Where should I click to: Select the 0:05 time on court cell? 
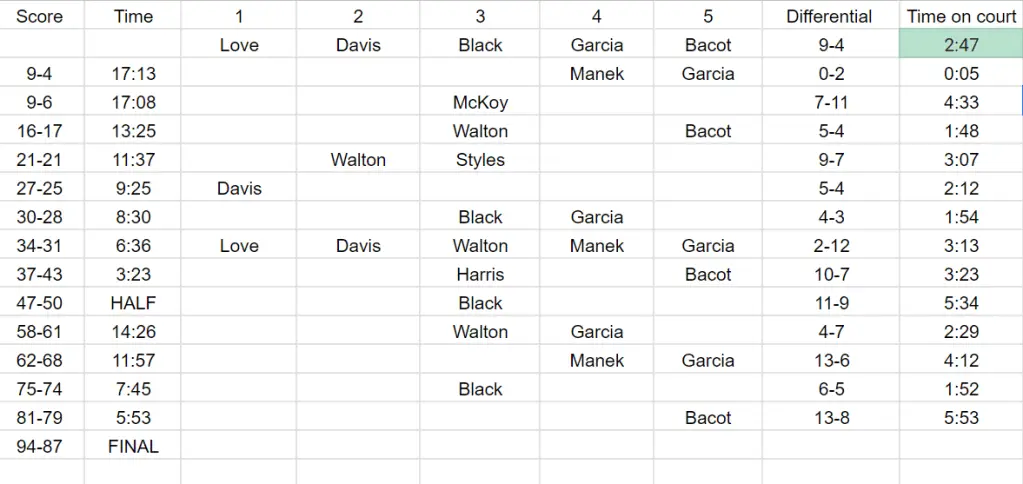pyautogui.click(x=961, y=74)
